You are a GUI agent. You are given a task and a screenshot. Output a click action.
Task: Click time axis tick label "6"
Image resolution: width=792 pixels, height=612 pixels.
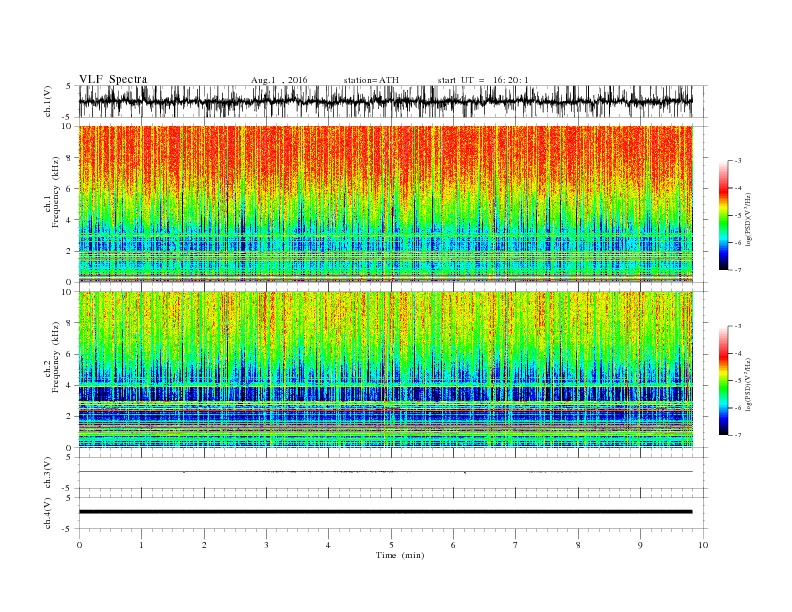[x=453, y=545]
